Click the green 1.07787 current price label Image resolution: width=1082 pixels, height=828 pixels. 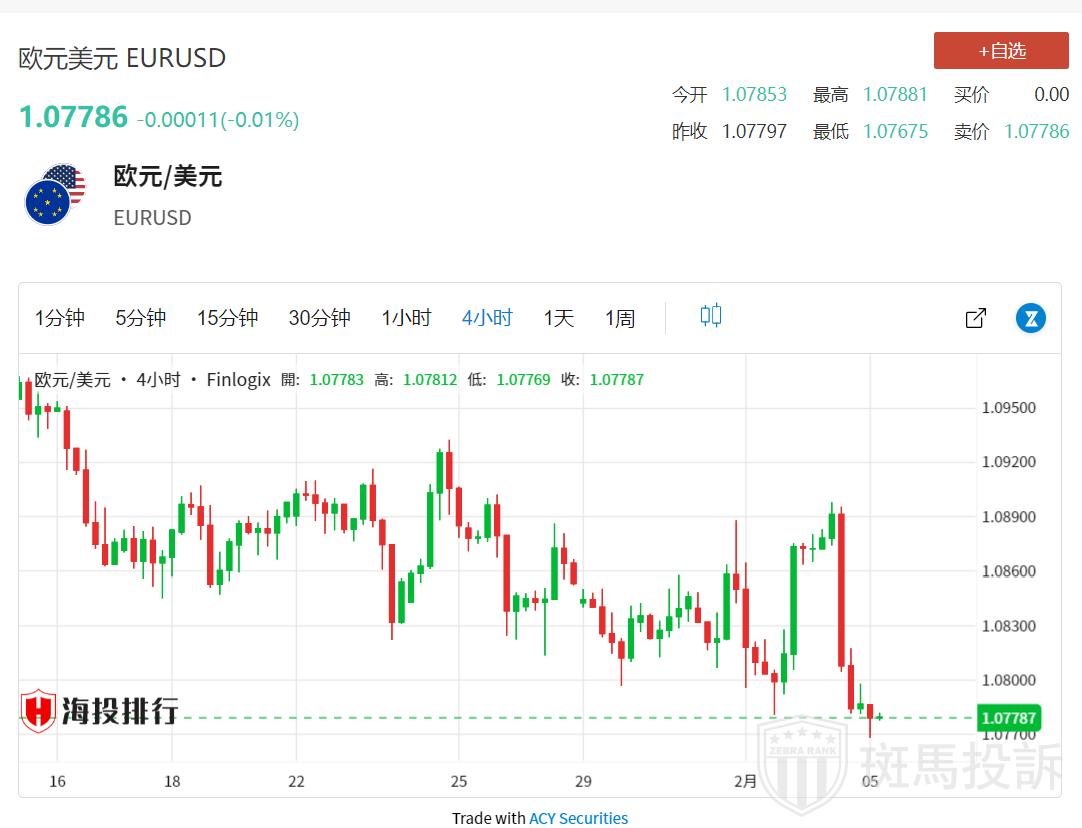[1008, 718]
